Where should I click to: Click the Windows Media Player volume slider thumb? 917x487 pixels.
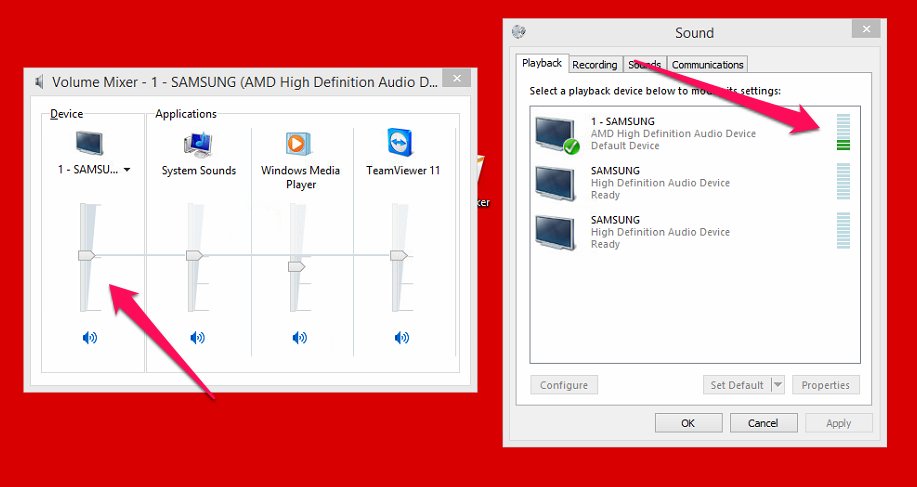[297, 267]
